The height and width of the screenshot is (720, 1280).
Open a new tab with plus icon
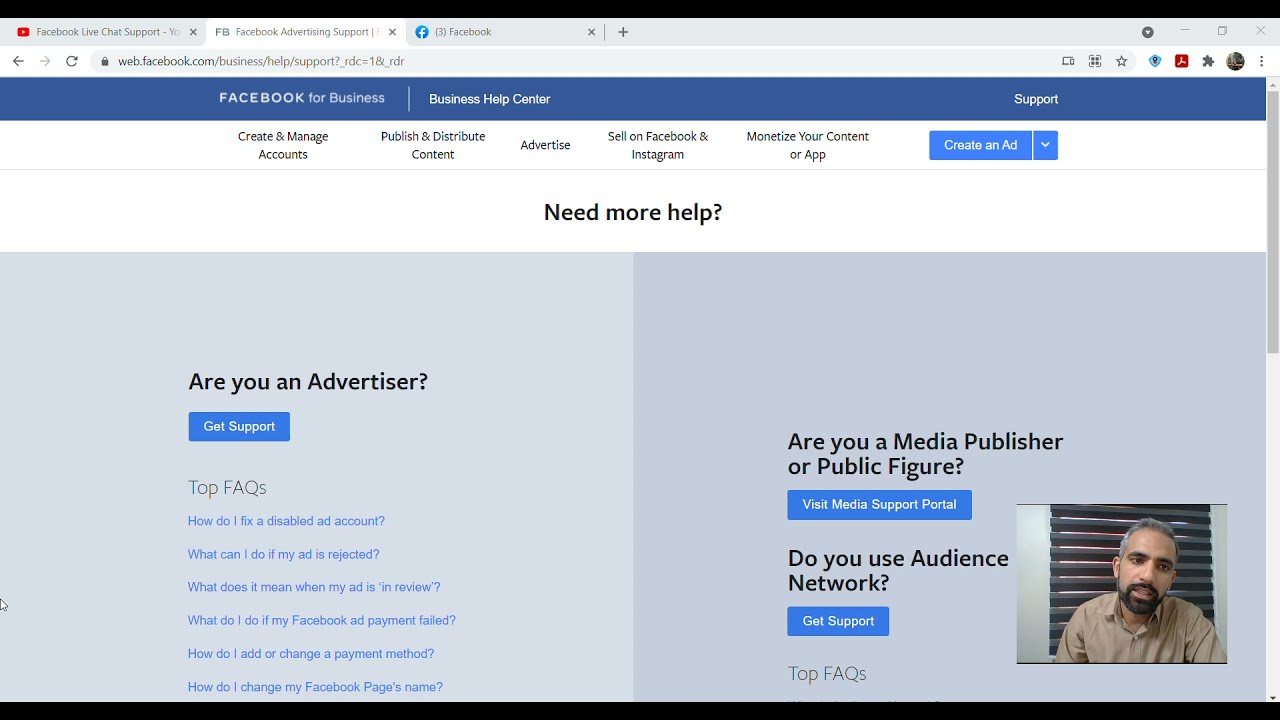pos(623,32)
